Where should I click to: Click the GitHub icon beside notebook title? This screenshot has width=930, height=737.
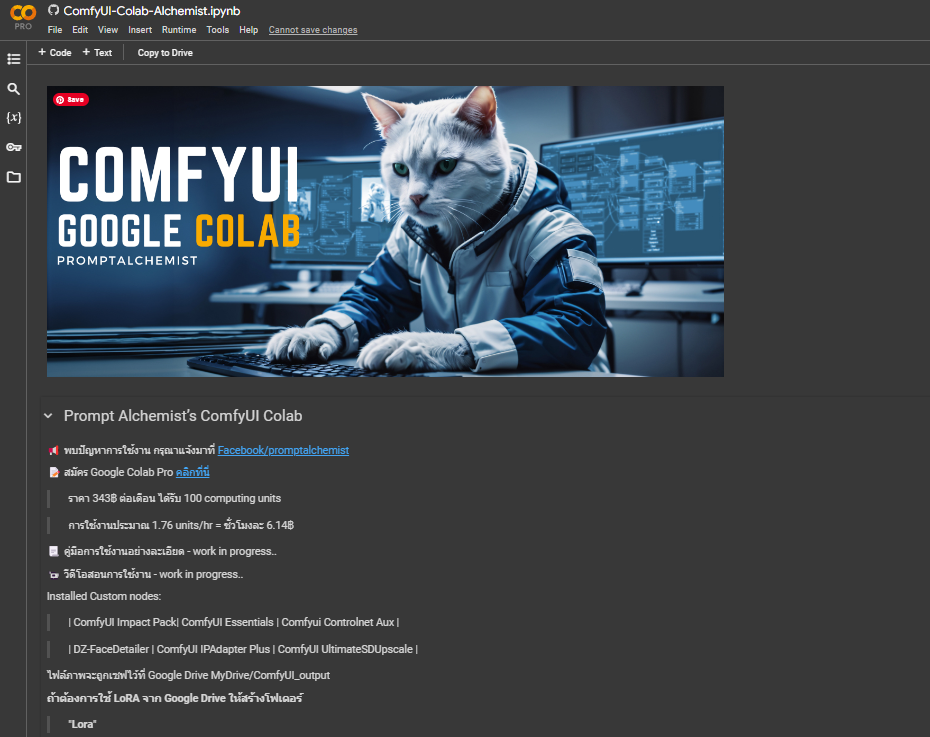53,10
